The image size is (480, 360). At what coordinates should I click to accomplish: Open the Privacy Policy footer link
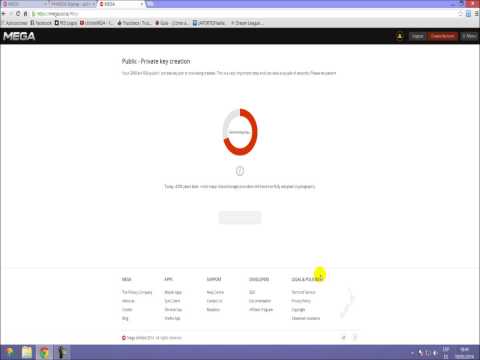301,301
